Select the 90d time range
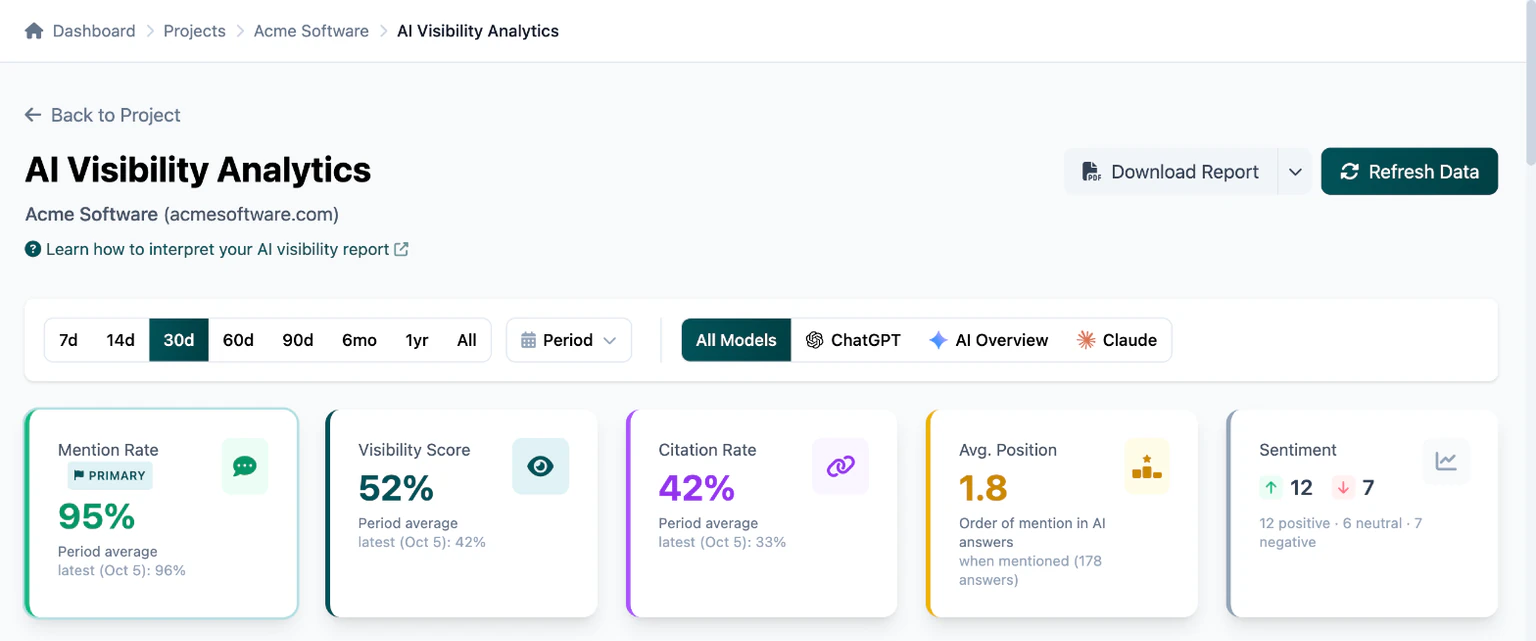Viewport: 1536px width, 641px height. point(298,340)
